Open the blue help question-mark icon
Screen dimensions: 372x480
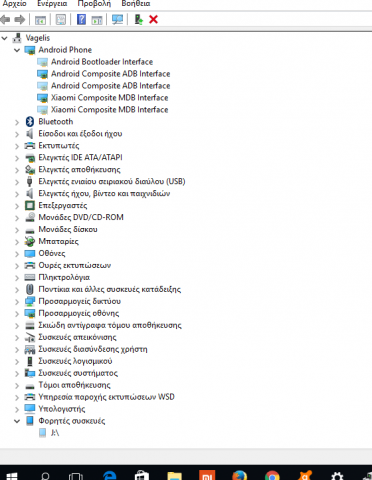click(x=81, y=20)
